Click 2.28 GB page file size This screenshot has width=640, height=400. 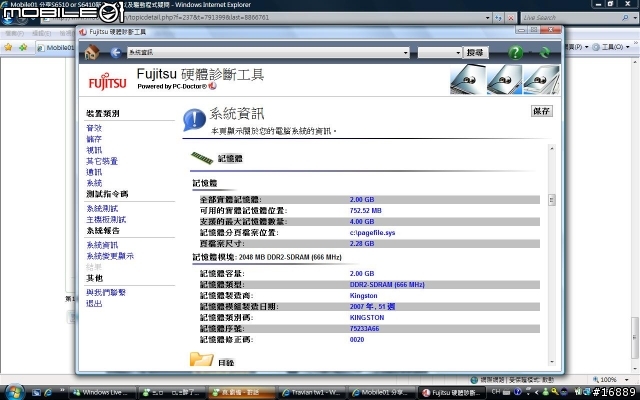[362, 244]
